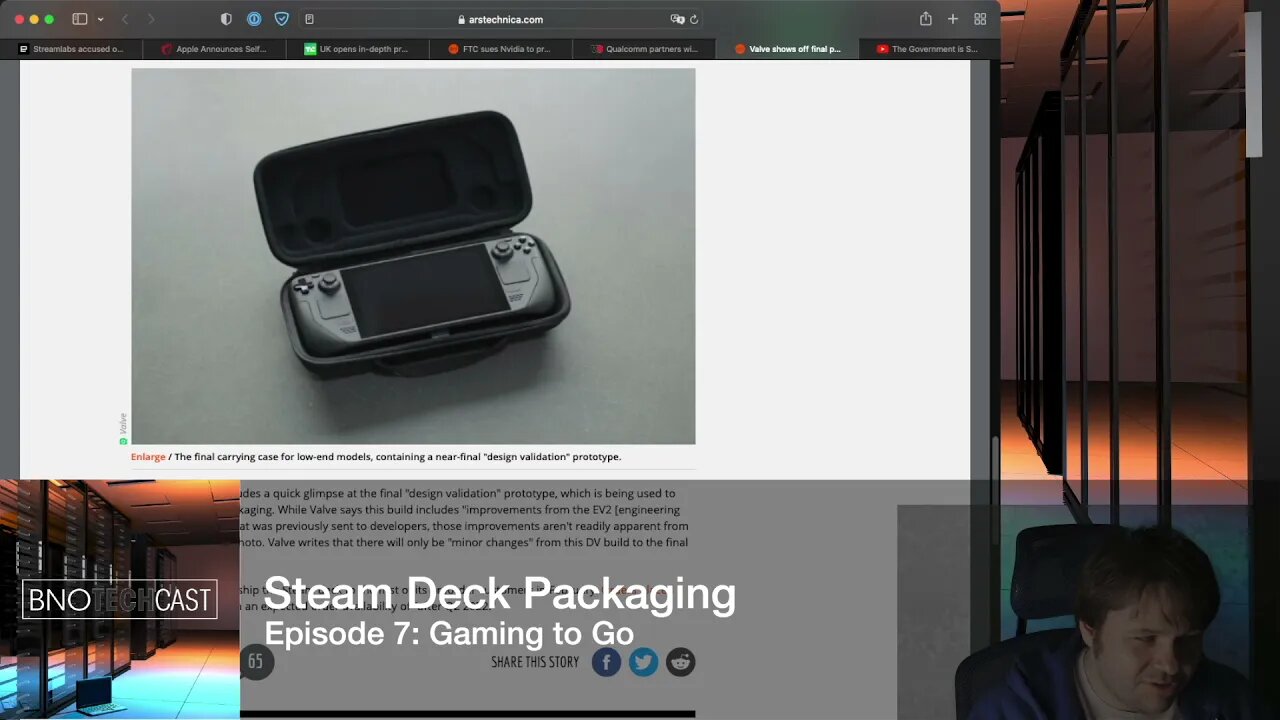Switch to Qualcomm partners tab

click(644, 48)
